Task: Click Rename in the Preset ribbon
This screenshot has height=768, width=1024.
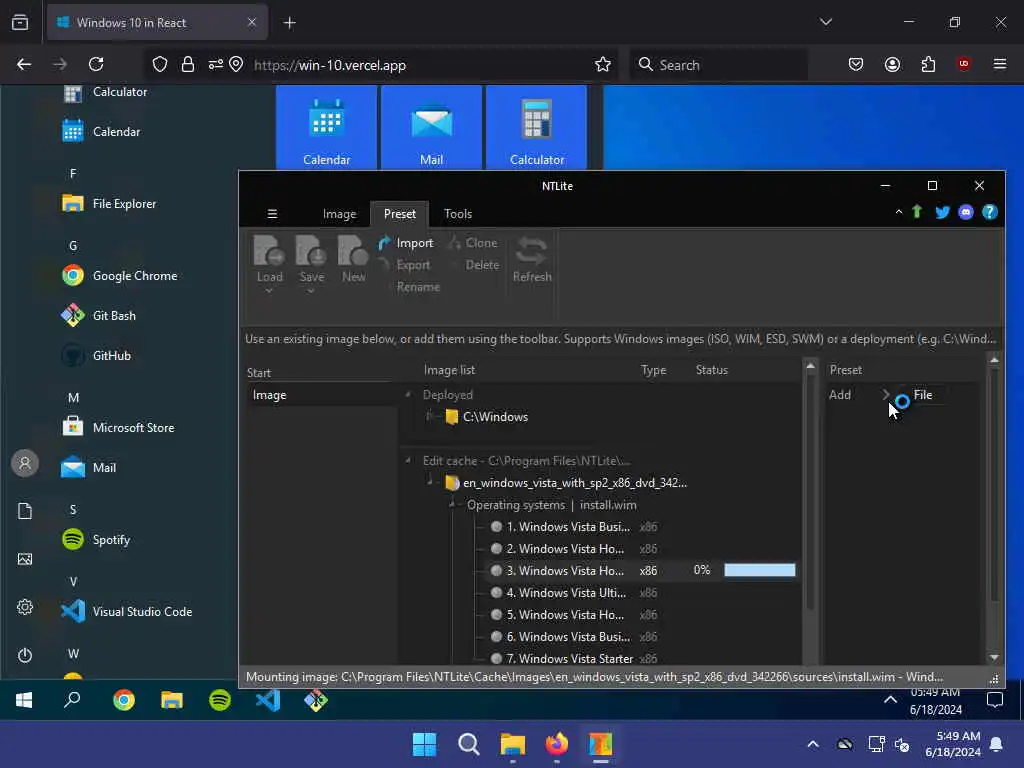Action: click(x=418, y=287)
